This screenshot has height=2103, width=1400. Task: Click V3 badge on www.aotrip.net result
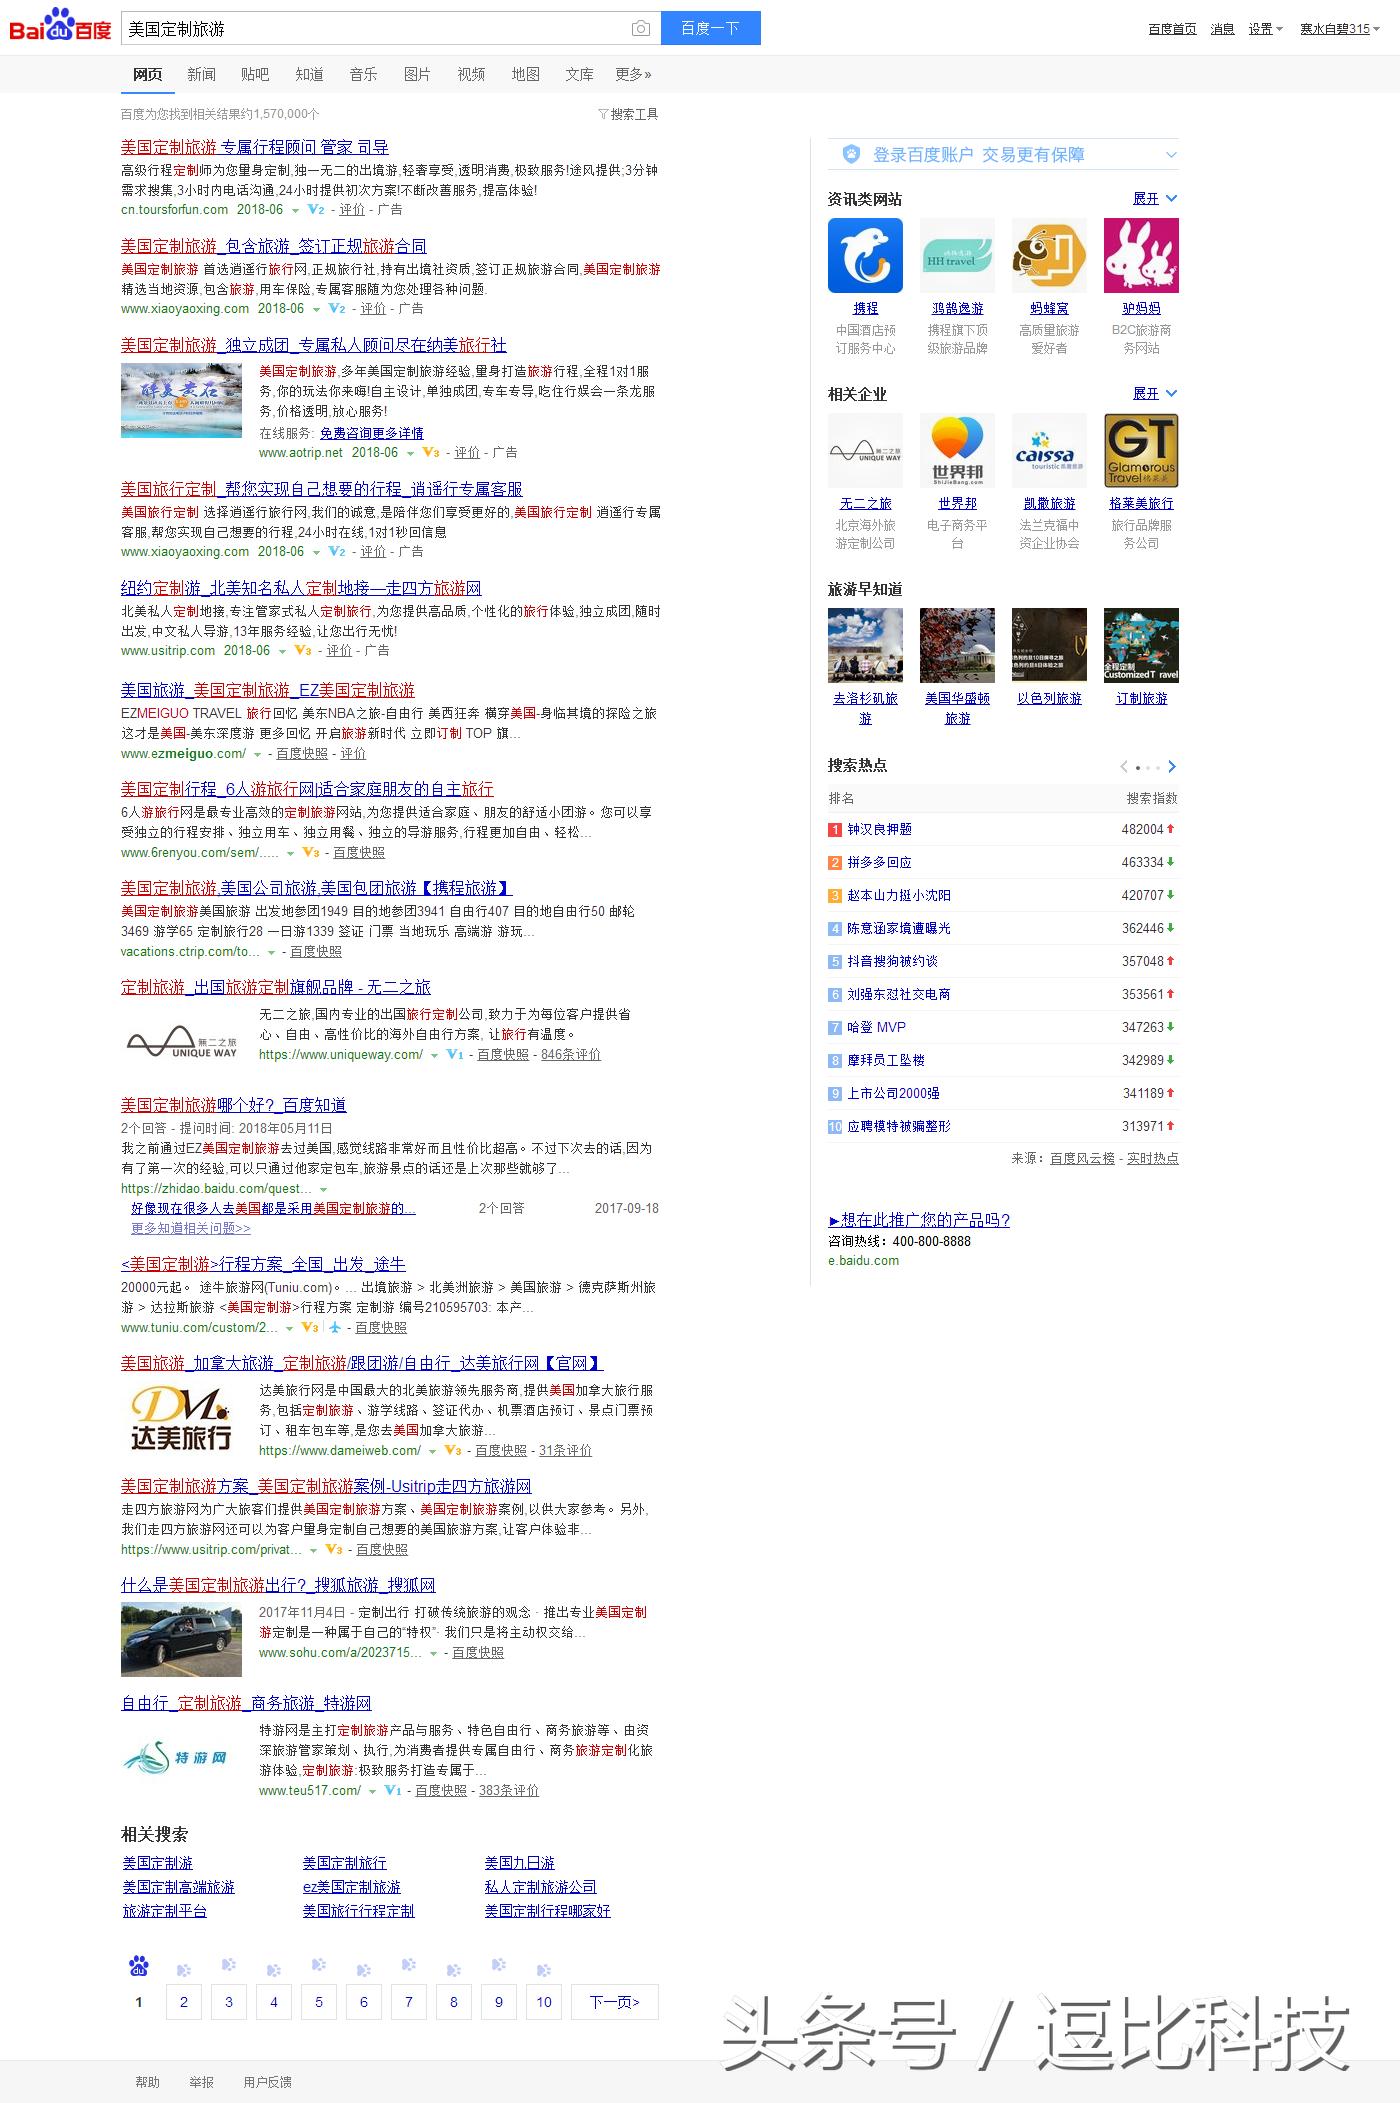pyautogui.click(x=431, y=453)
